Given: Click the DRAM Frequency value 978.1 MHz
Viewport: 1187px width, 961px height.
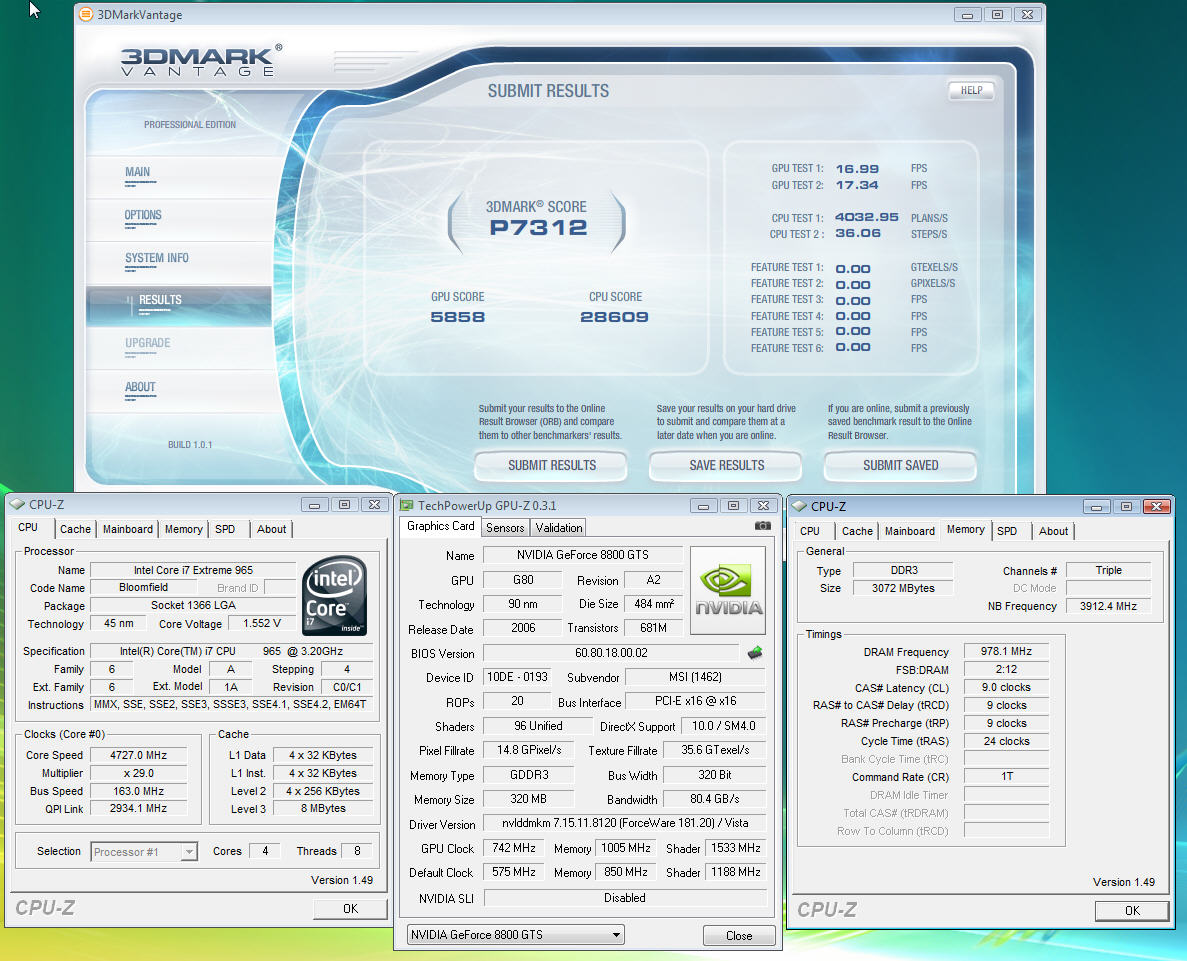Looking at the screenshot, I should 1006,651.
